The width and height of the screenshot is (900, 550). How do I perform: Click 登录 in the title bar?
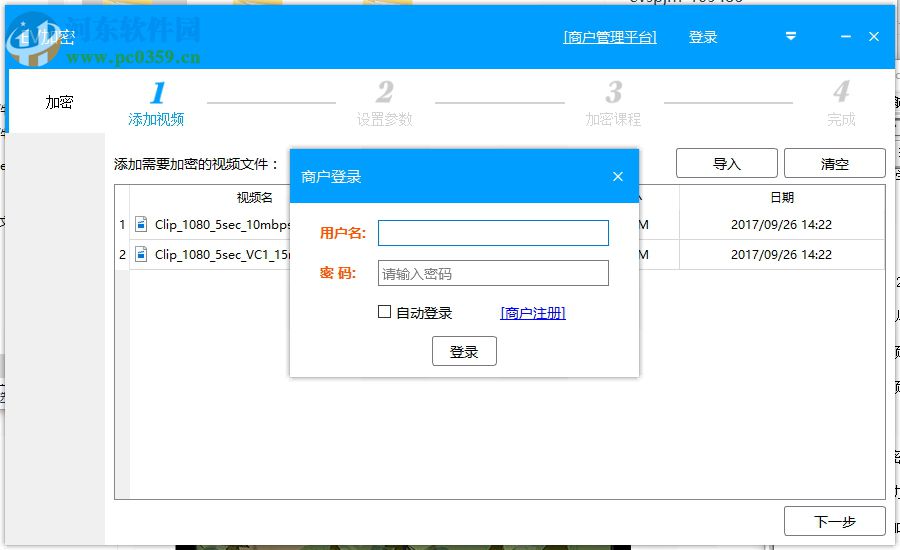point(703,37)
